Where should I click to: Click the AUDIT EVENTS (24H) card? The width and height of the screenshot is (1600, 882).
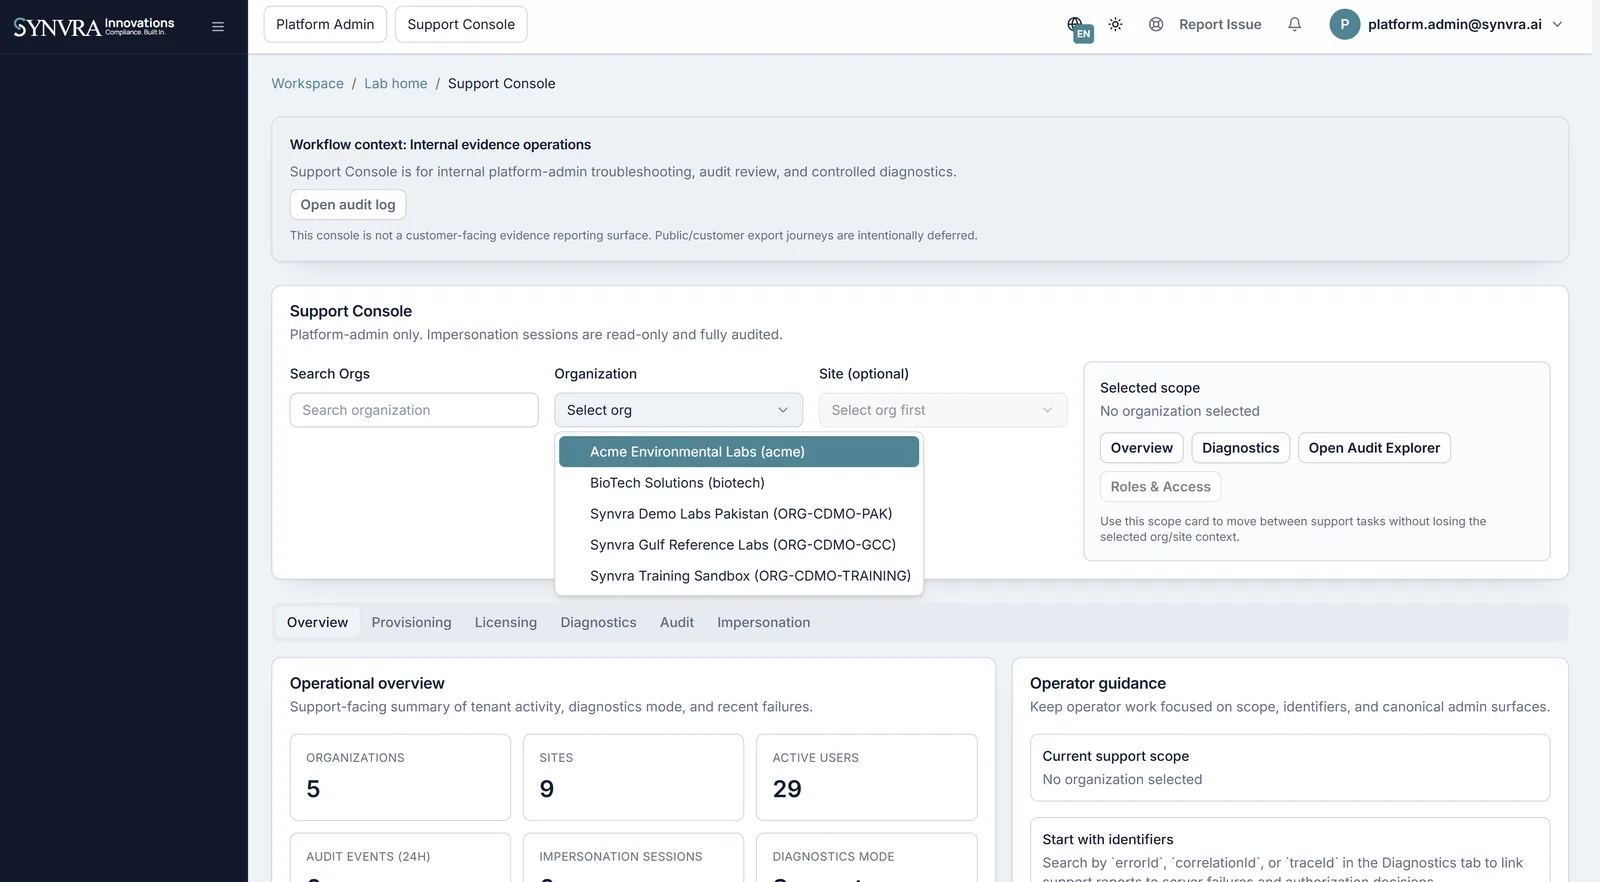pos(400,858)
